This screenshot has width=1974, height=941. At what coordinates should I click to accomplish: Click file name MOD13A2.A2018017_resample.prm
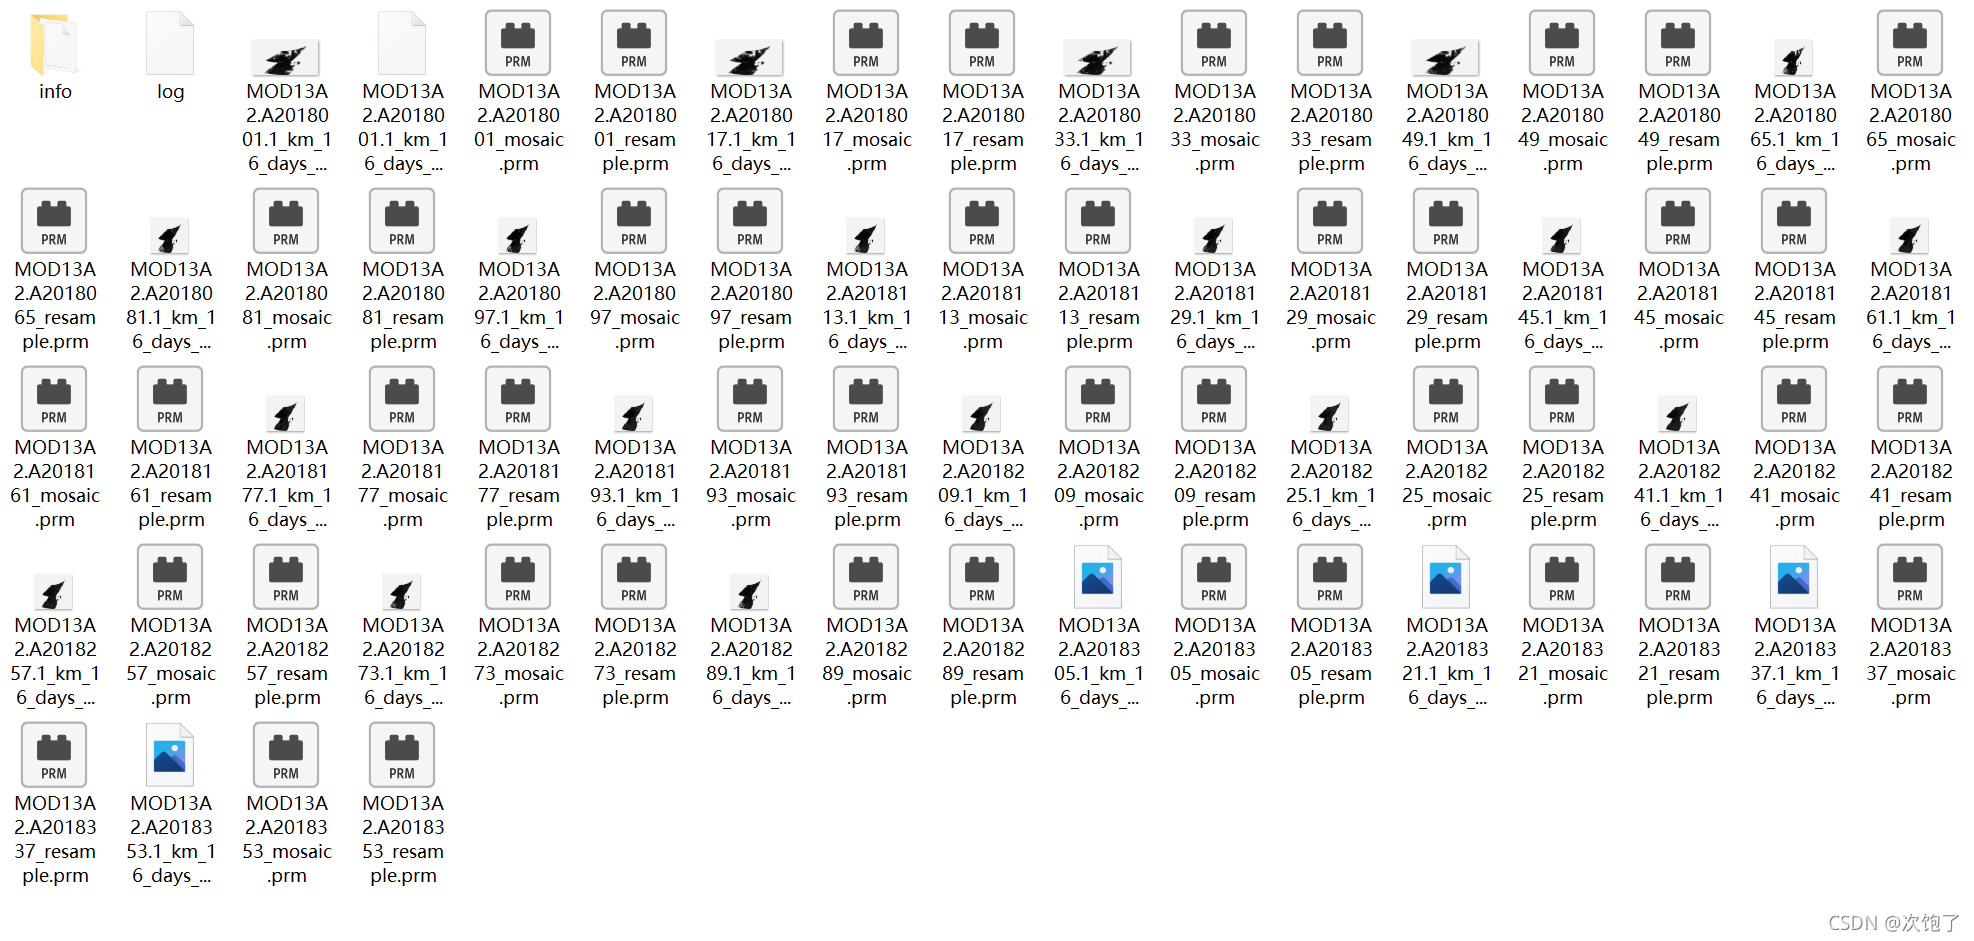click(983, 127)
